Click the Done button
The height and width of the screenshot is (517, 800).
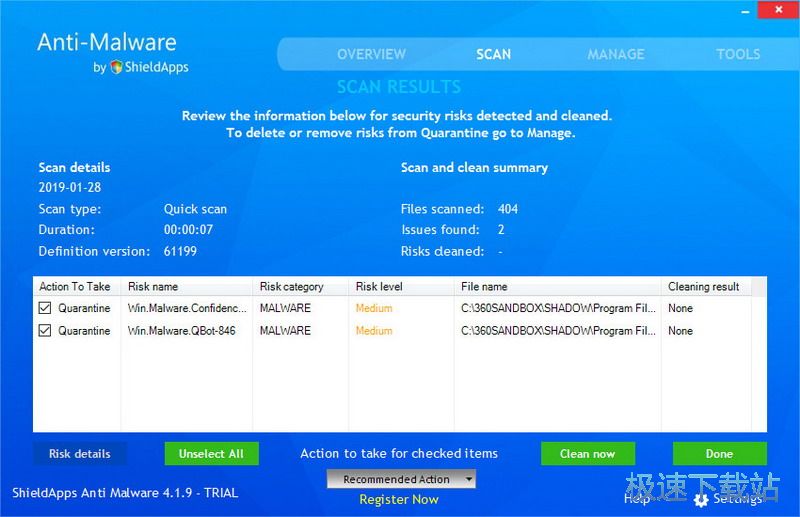point(719,454)
